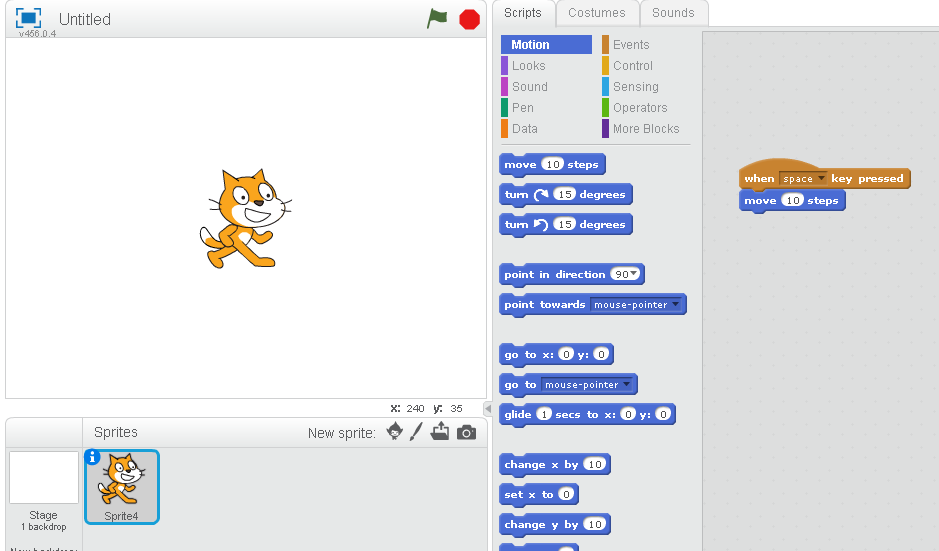Select the Stage backdrop thumbnail

[x=44, y=477]
